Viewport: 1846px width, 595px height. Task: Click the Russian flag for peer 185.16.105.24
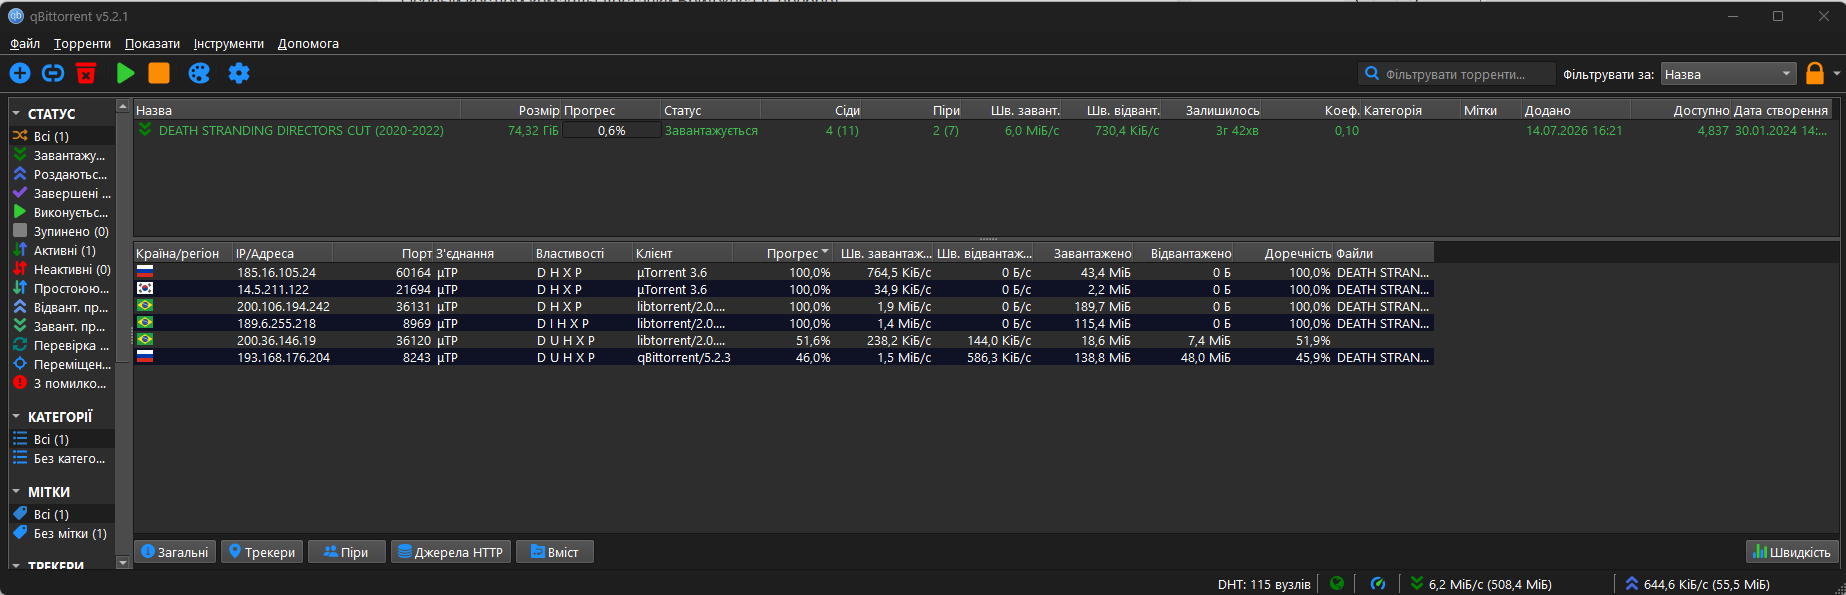145,272
